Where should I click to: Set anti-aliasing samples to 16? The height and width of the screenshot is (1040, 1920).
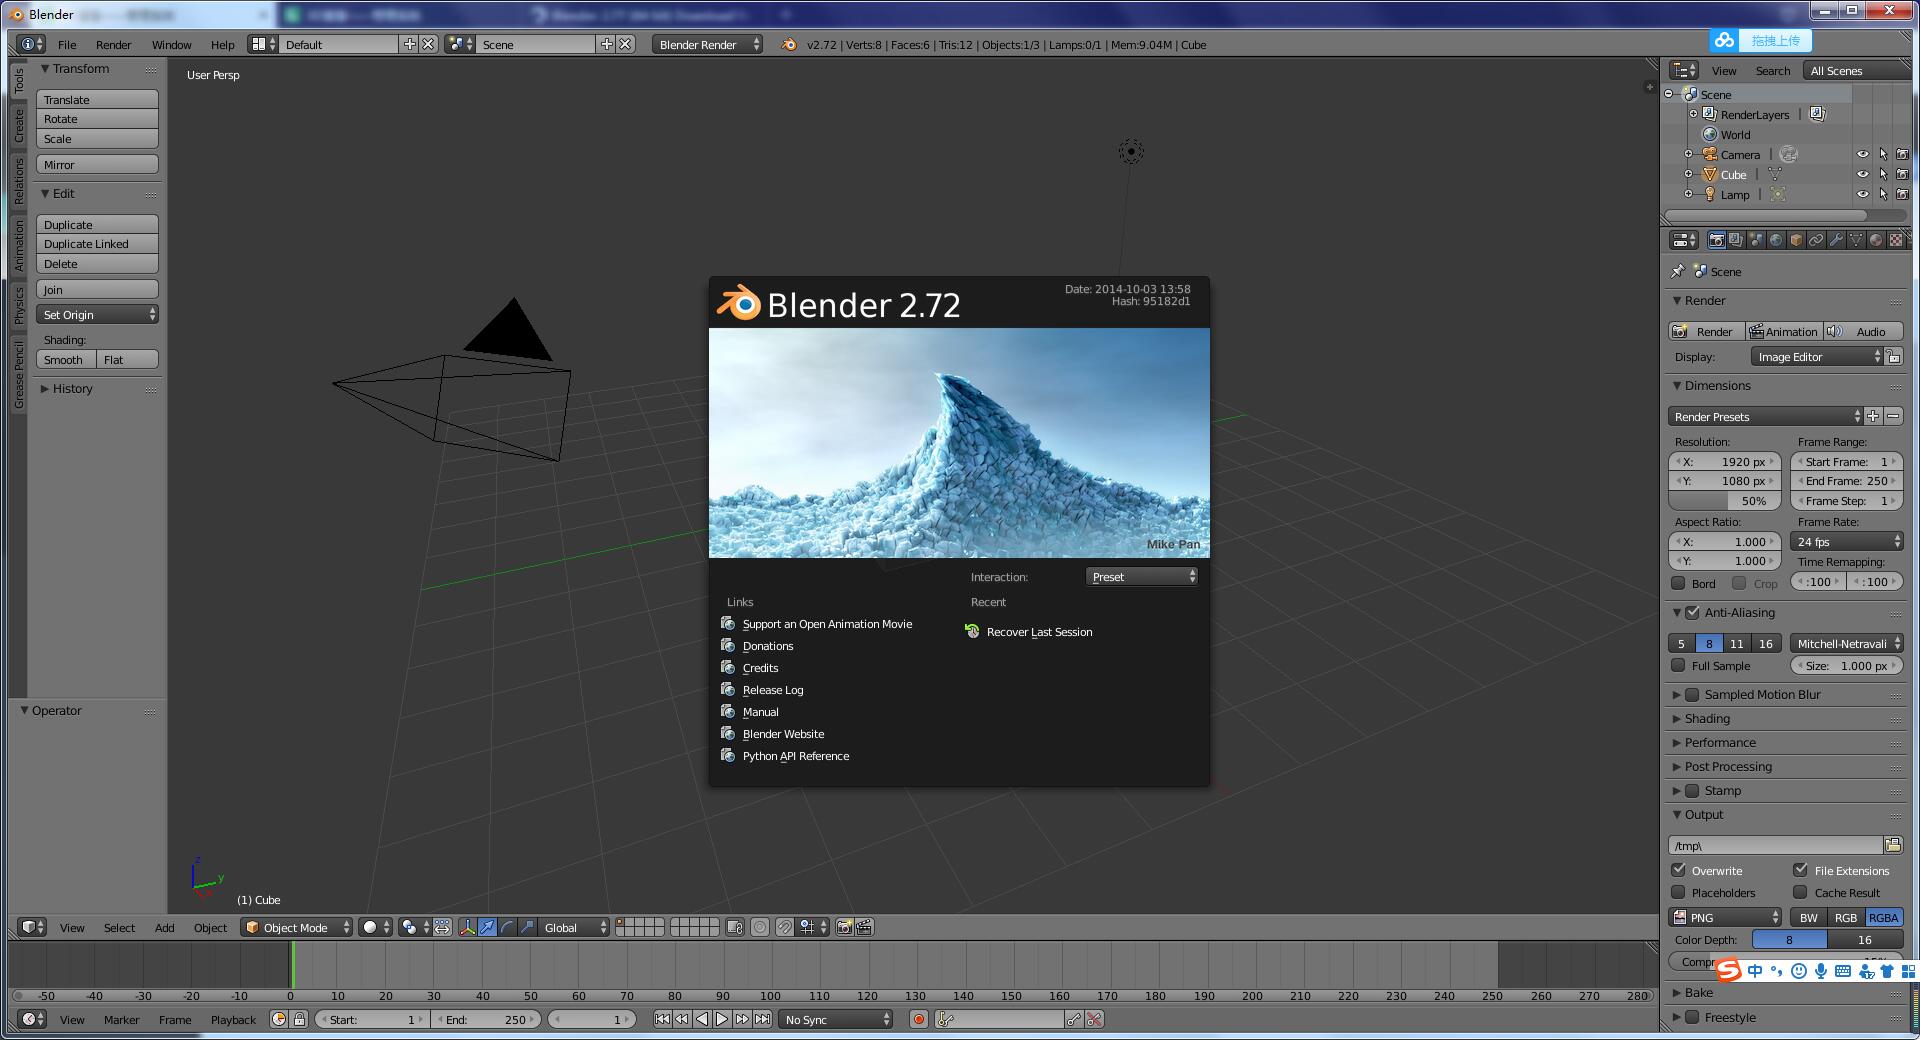click(x=1766, y=643)
